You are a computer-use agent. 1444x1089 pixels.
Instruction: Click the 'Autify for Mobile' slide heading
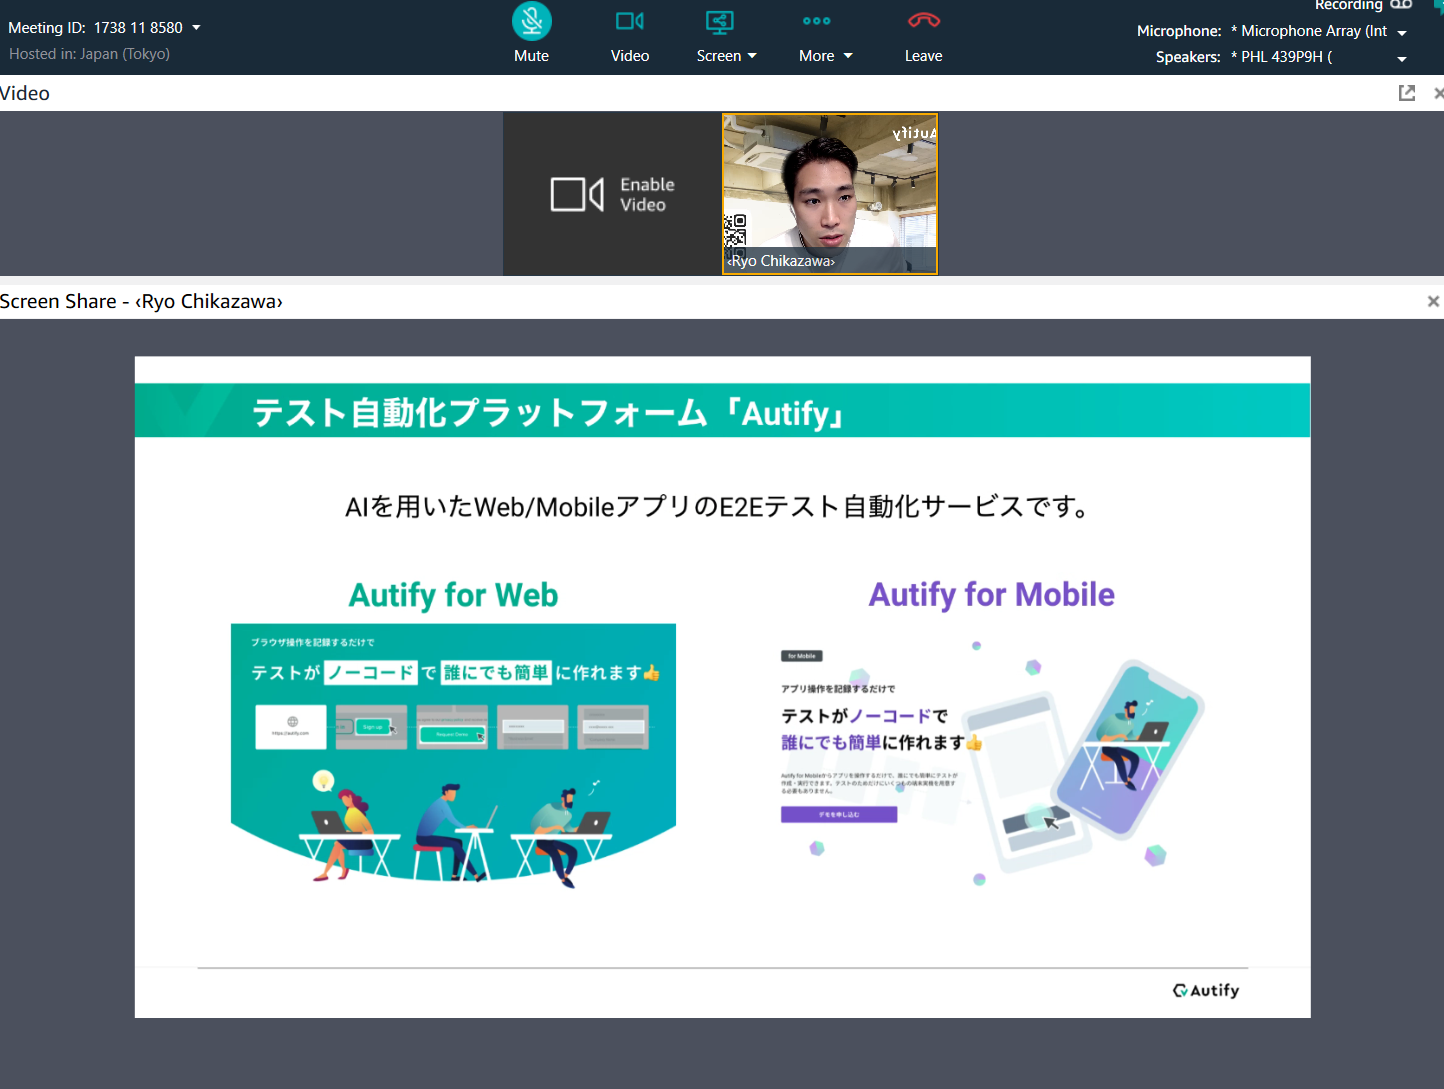click(991, 595)
